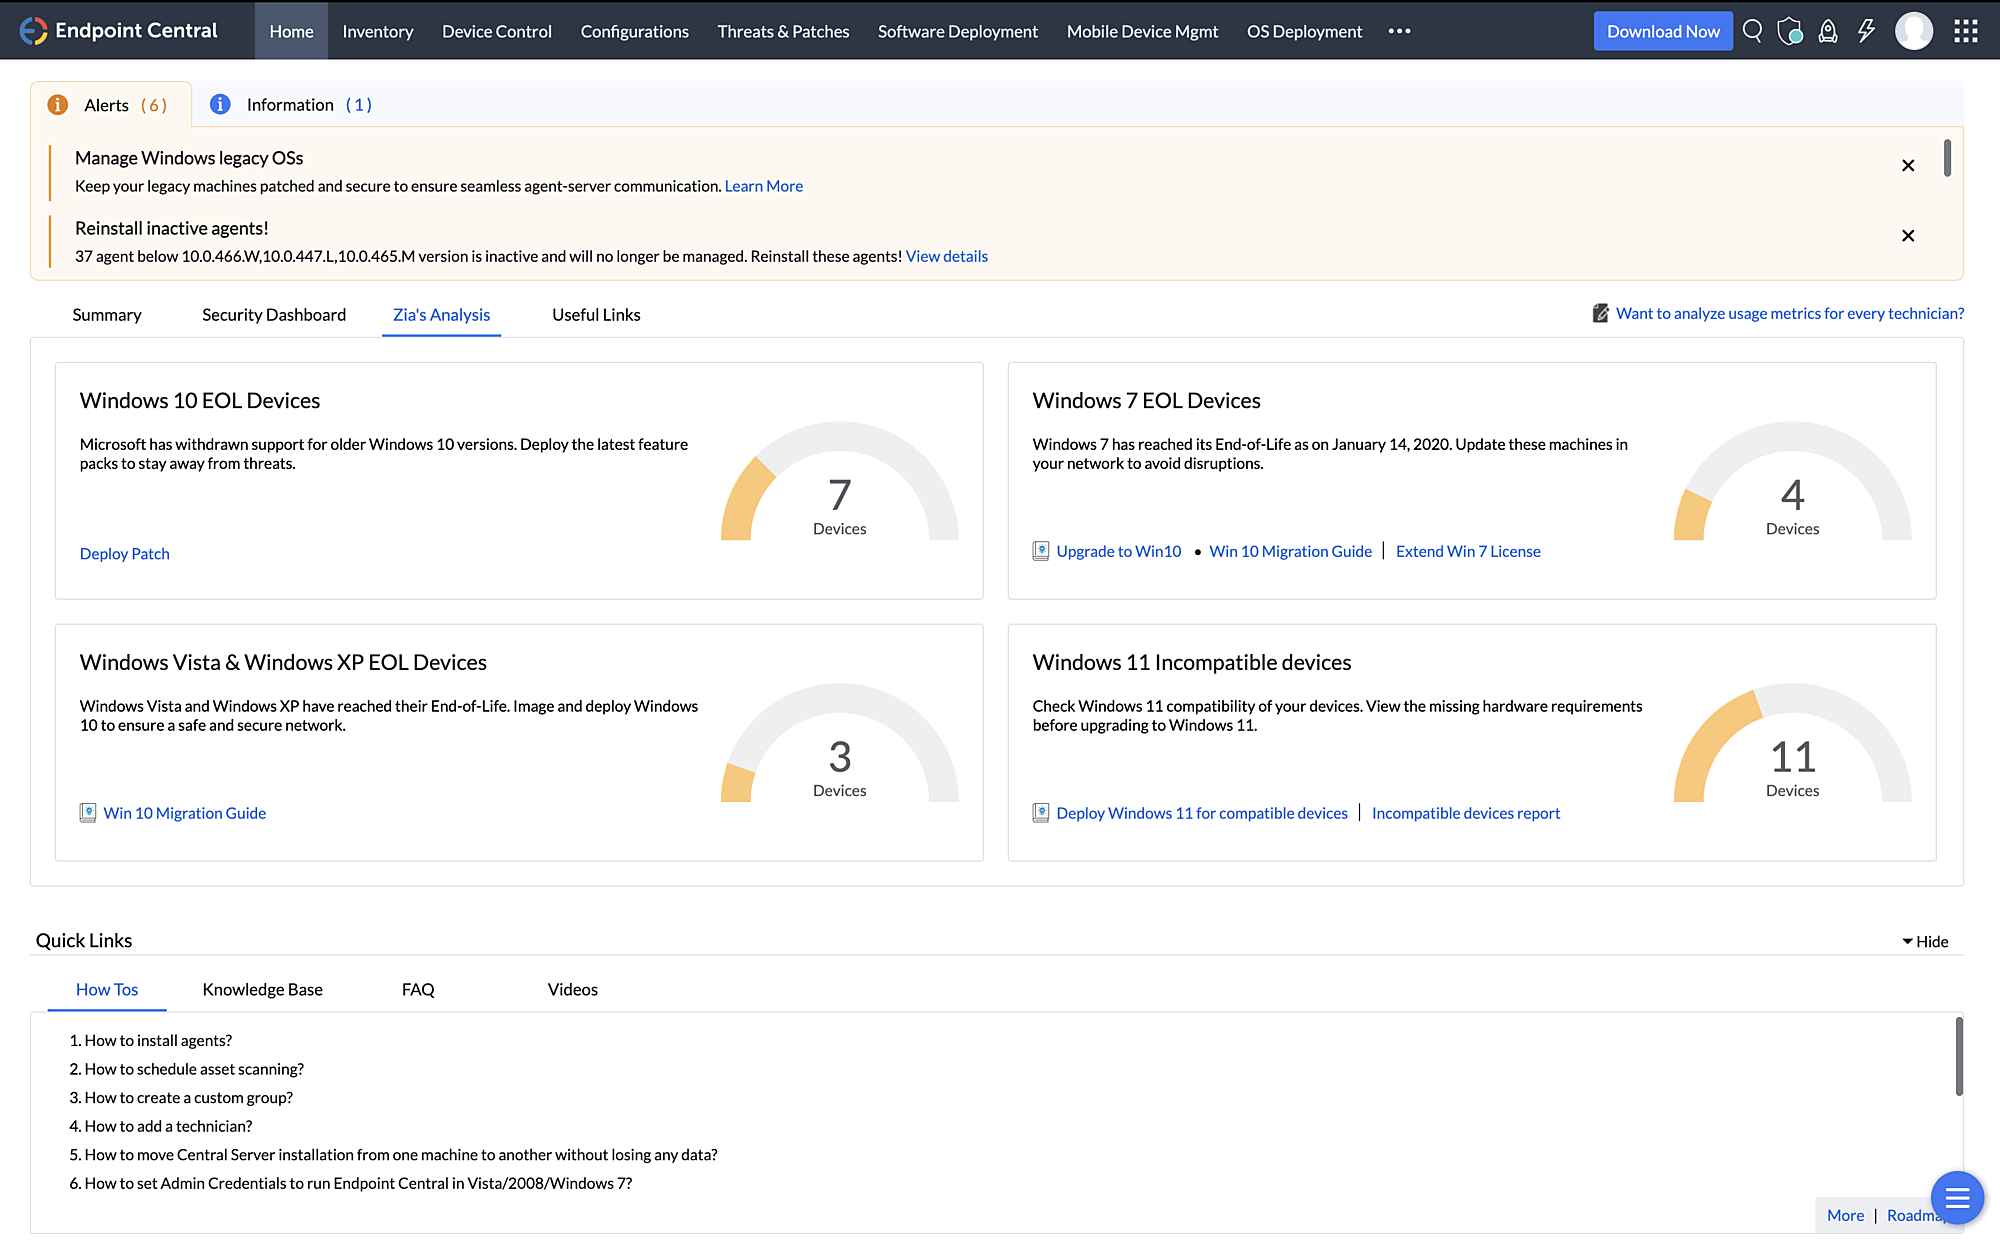Open the apps grid launcher icon

[x=1966, y=31]
